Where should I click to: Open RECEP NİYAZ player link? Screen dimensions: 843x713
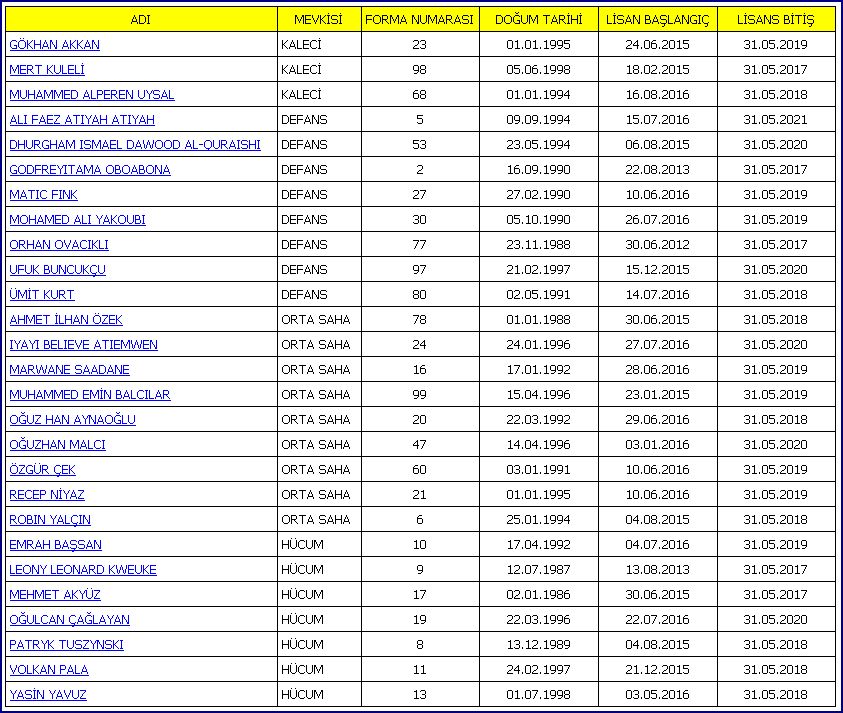(47, 495)
